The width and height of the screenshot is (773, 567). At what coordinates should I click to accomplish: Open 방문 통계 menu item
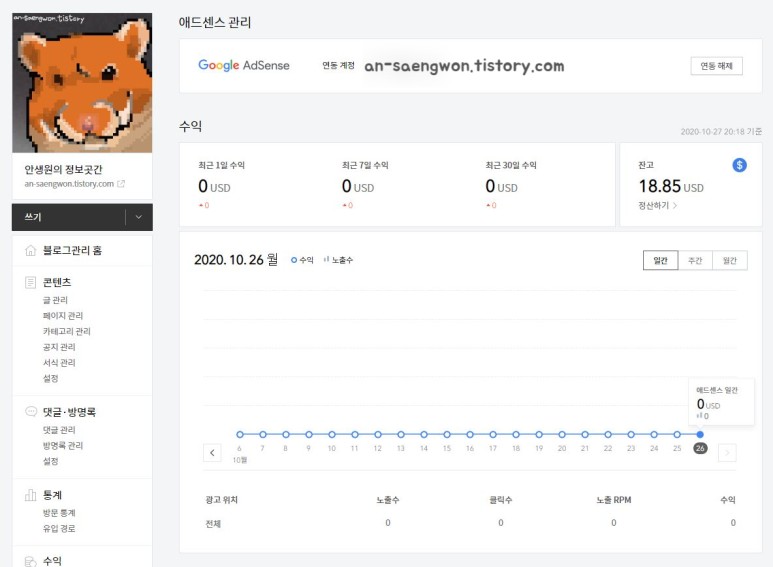tap(59, 513)
